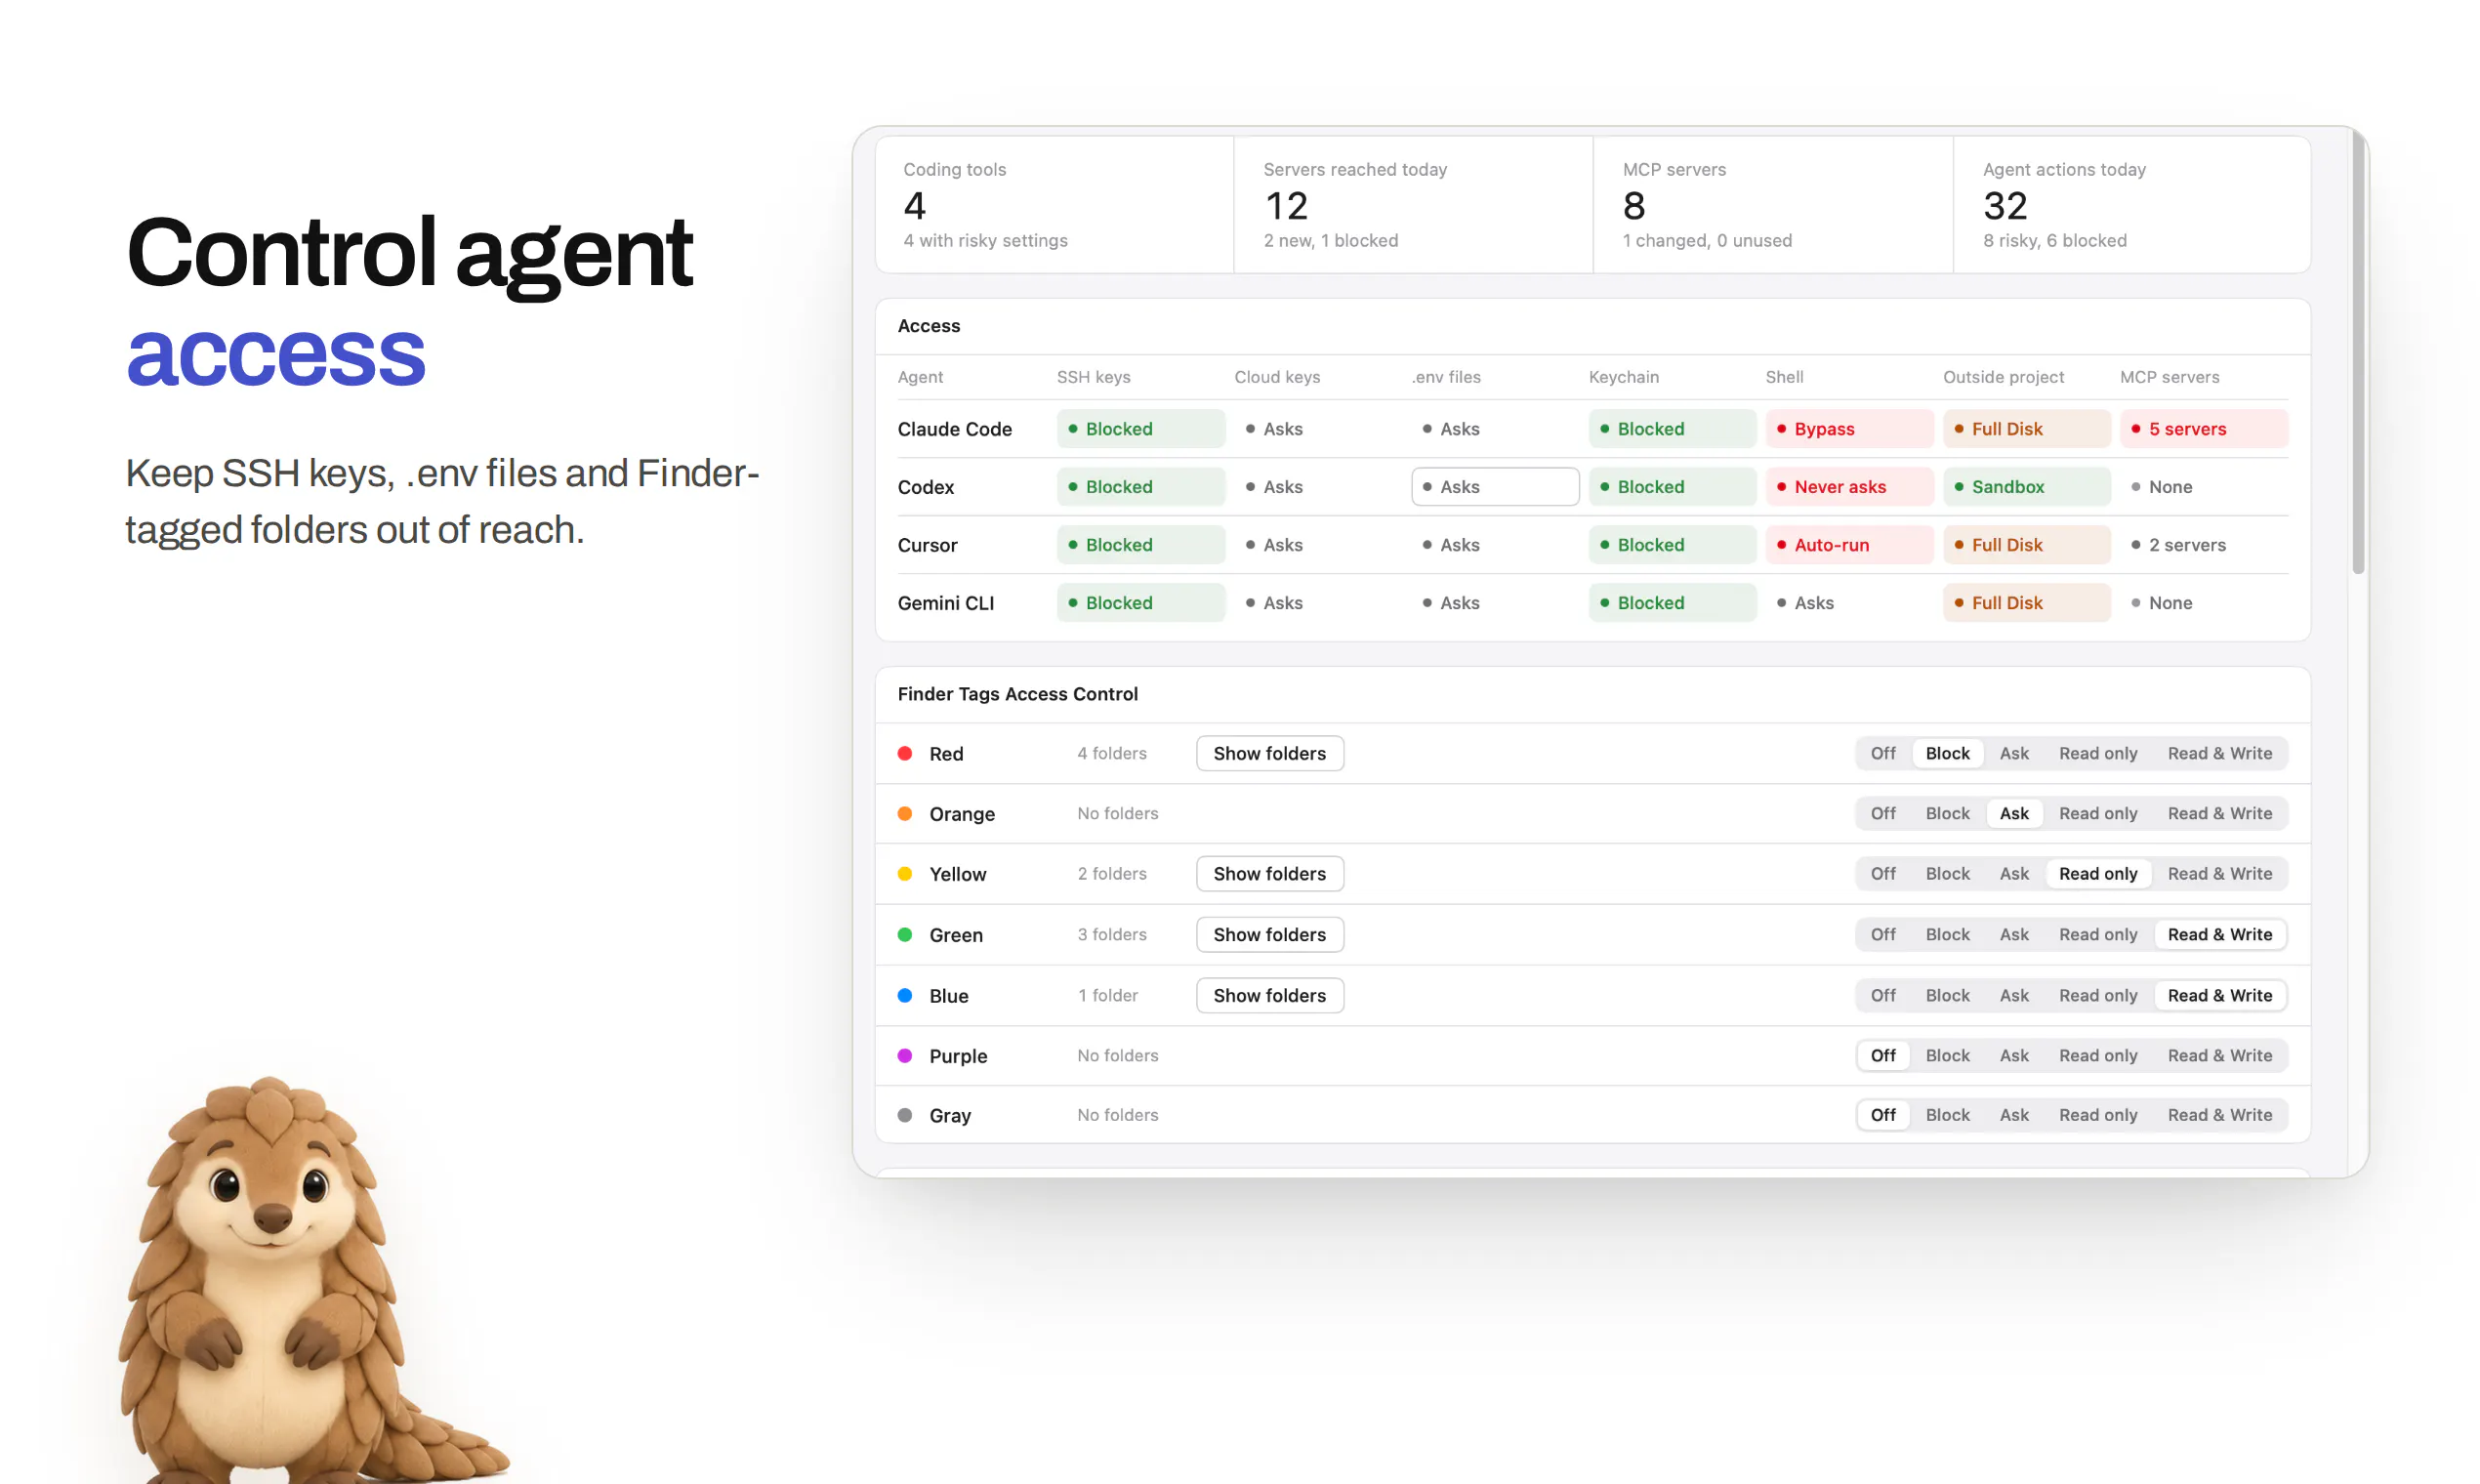Viewport: 2480px width, 1484px height.
Task: Open Cursor Shell Auto-run setting
Action: pos(1849,544)
